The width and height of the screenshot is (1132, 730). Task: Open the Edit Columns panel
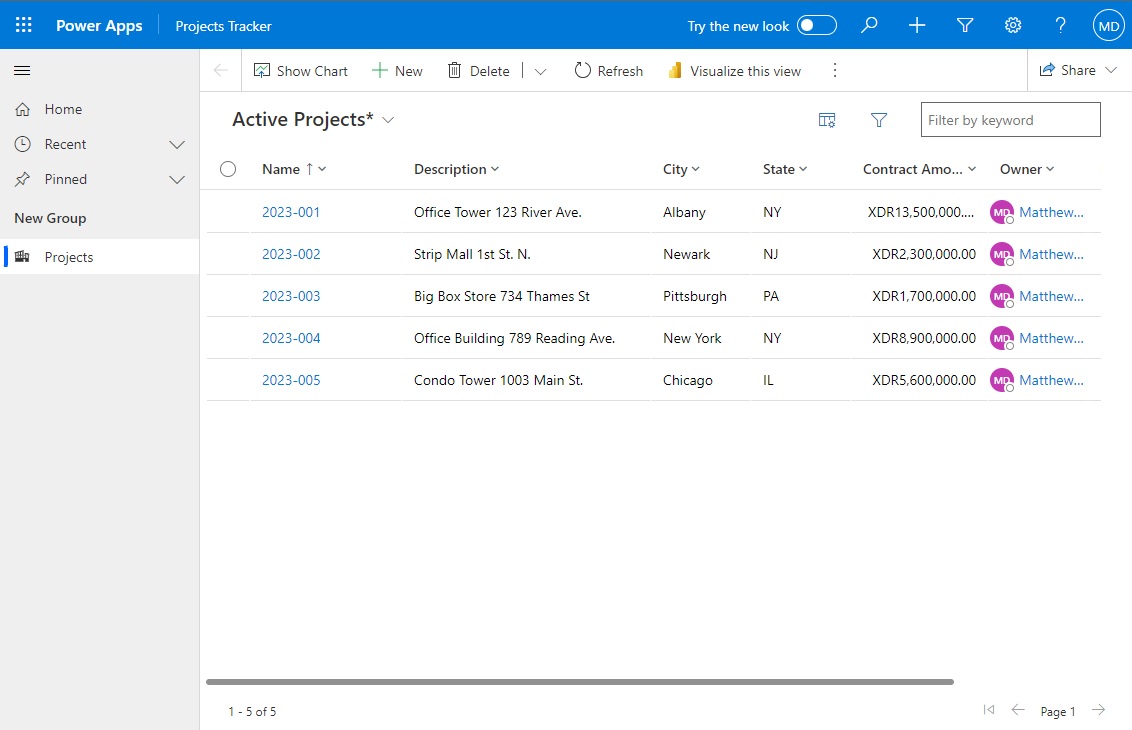coord(827,119)
